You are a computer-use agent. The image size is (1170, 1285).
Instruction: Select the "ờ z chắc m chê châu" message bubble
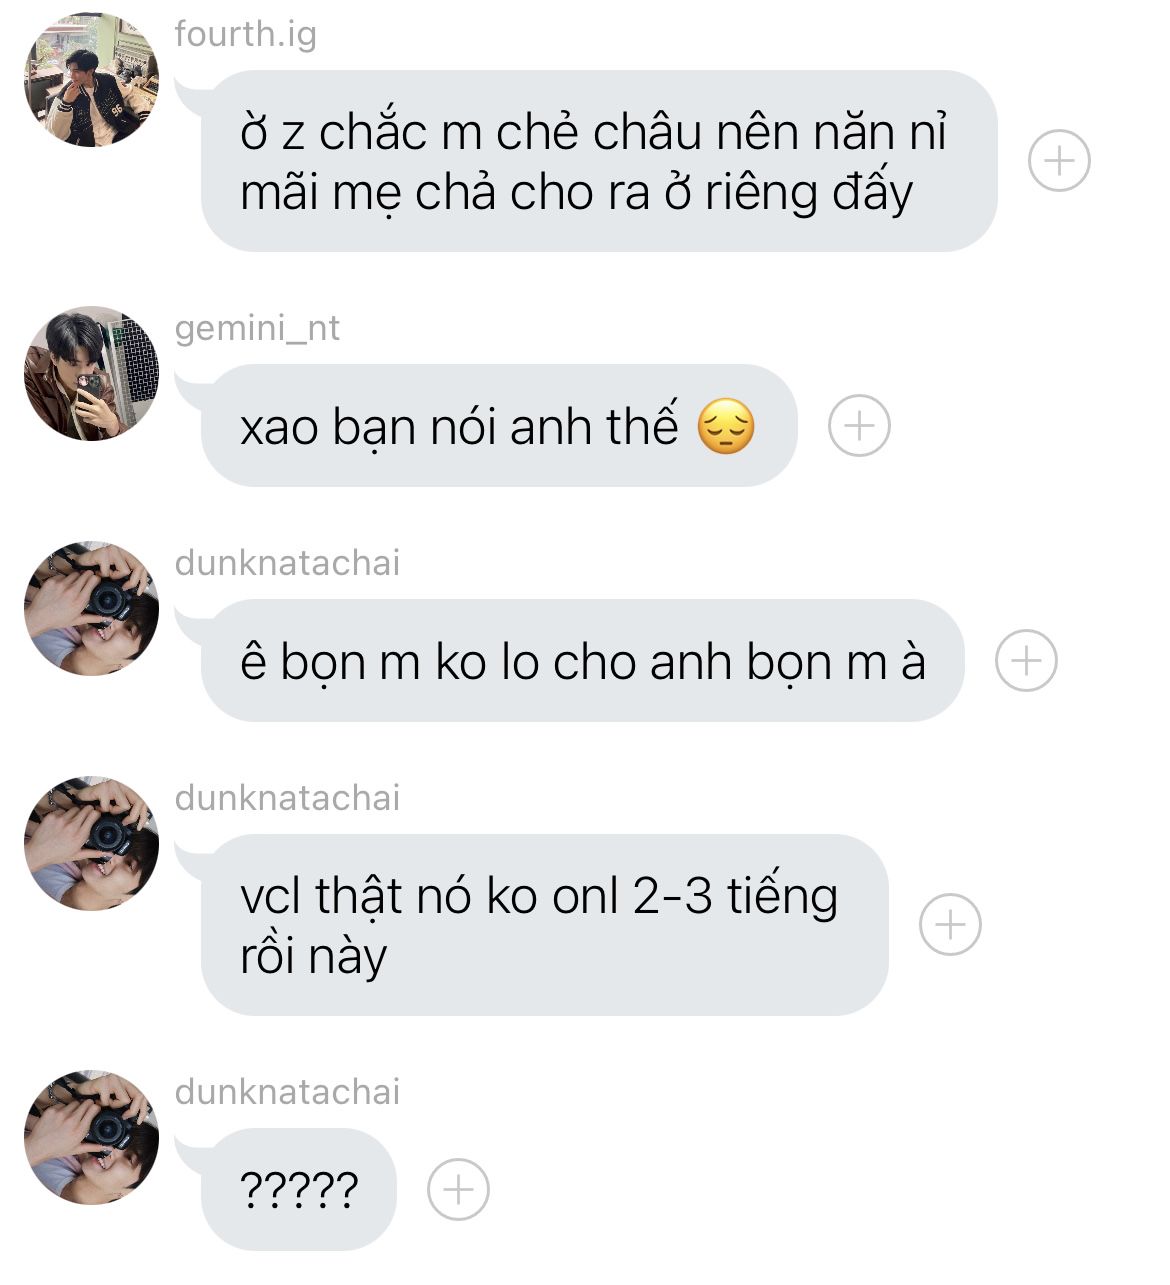tap(598, 161)
